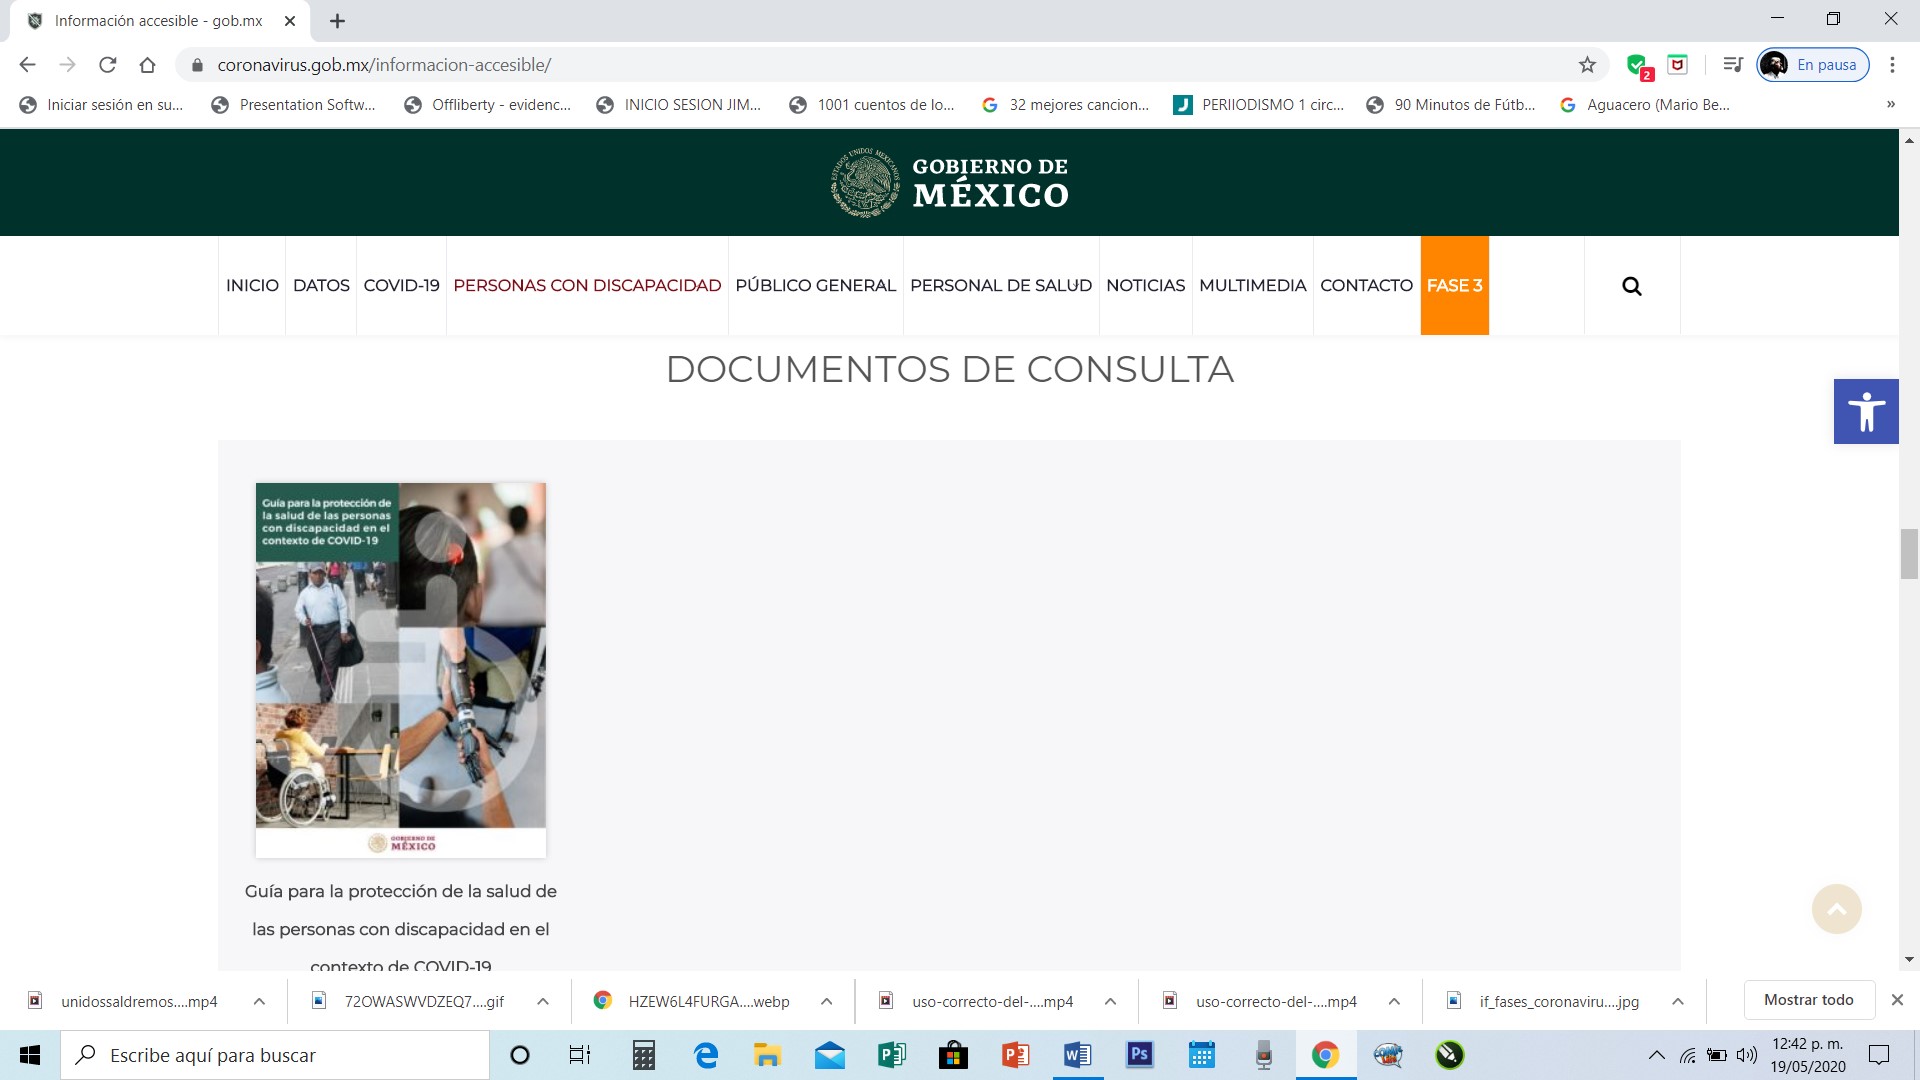This screenshot has height=1080, width=1920.
Task: Expand options for if_fases_coronaviru jpg download
Action: click(x=1678, y=1001)
